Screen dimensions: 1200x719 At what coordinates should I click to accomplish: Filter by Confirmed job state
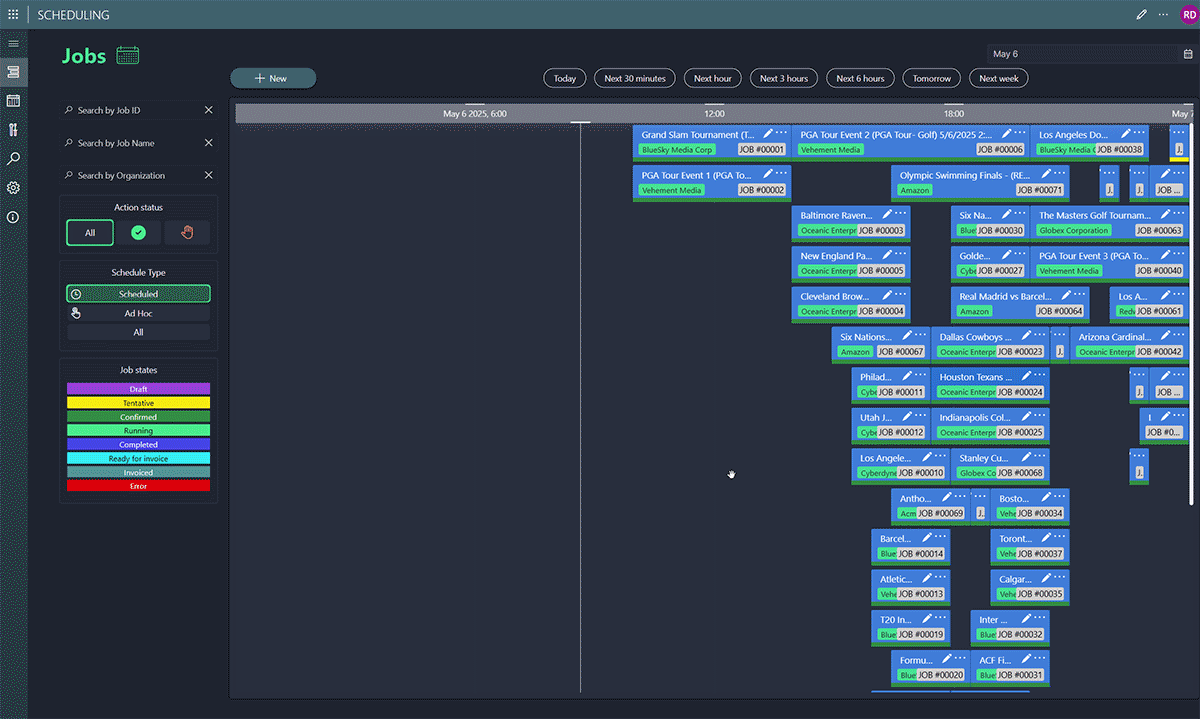[x=139, y=417]
